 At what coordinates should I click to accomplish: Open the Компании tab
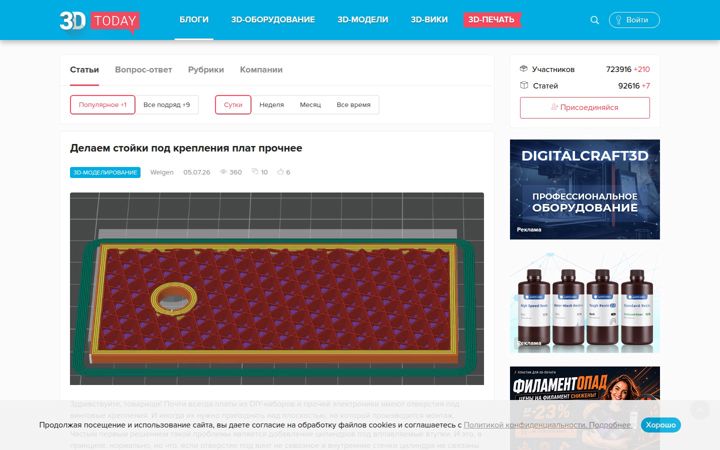261,70
